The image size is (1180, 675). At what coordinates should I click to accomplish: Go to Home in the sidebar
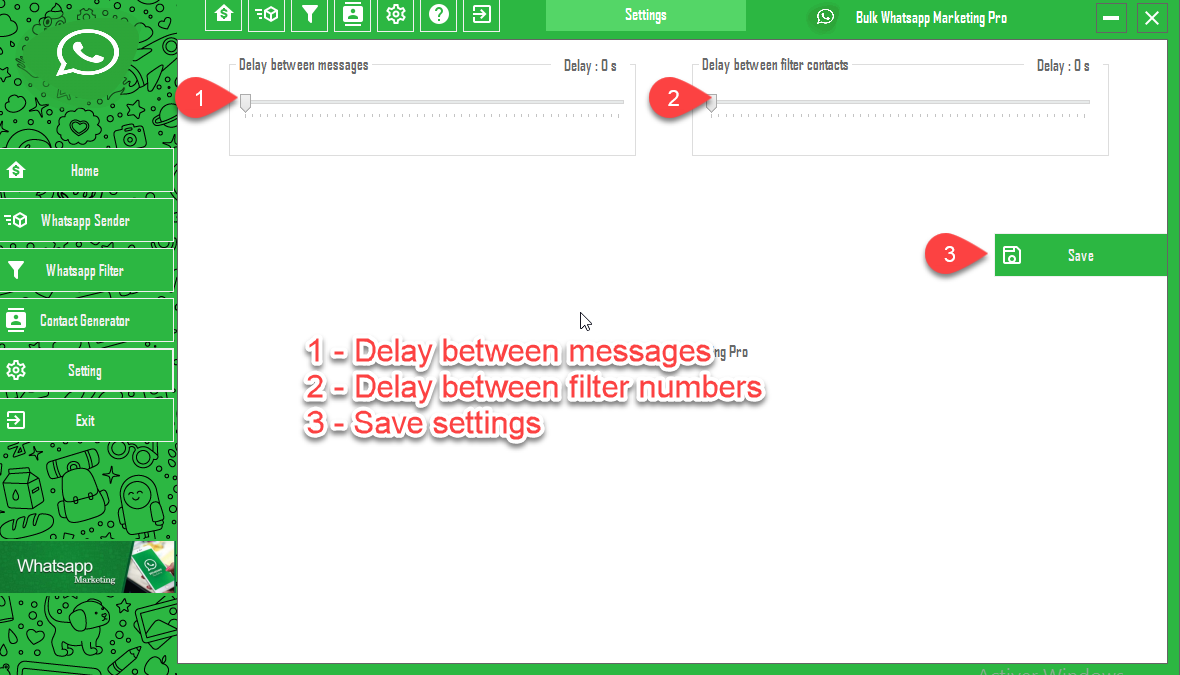[86, 171]
